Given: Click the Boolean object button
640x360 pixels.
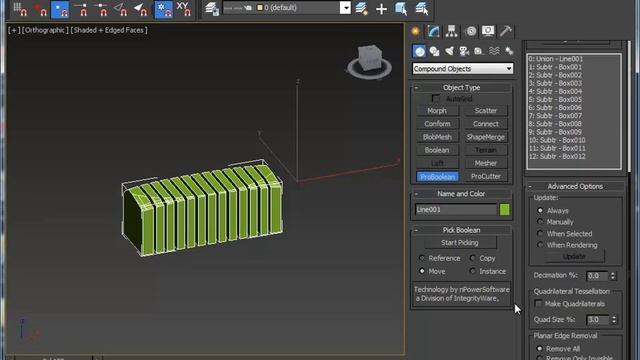Looking at the screenshot, I should (437, 150).
